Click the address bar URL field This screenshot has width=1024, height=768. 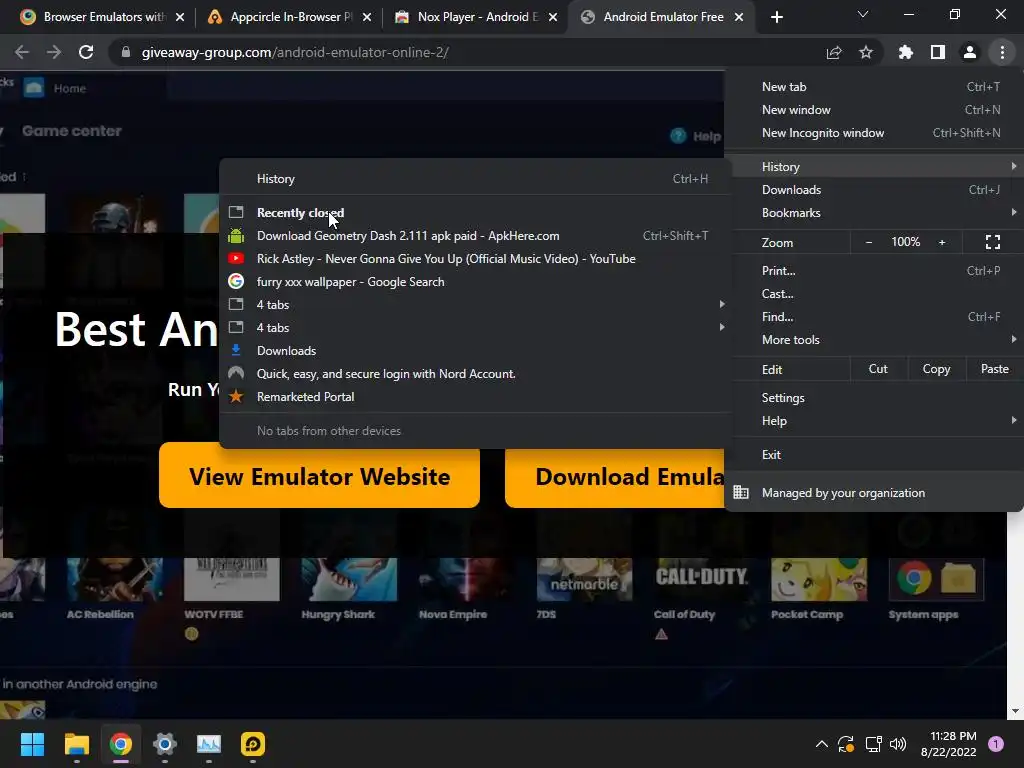470,52
